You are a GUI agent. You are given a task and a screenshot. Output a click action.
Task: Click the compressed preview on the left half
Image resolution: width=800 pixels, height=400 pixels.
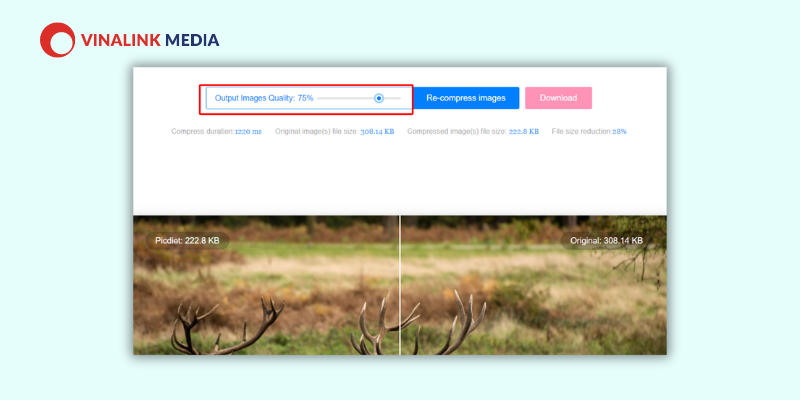point(266,301)
